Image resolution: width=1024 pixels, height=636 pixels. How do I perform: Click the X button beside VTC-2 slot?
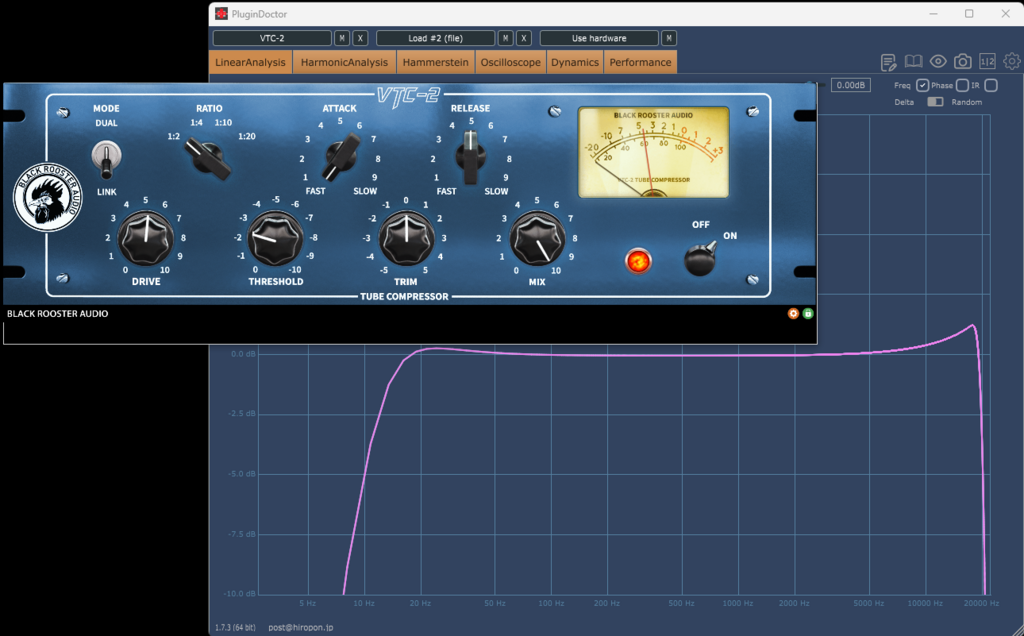360,38
